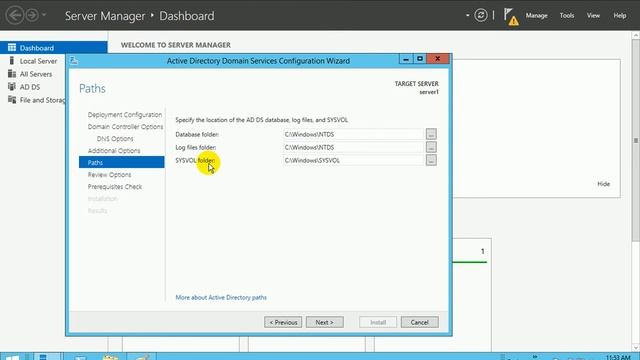This screenshot has width=640, height=360.
Task: Go to Prerequisites Check wizard step
Action: coord(115,187)
